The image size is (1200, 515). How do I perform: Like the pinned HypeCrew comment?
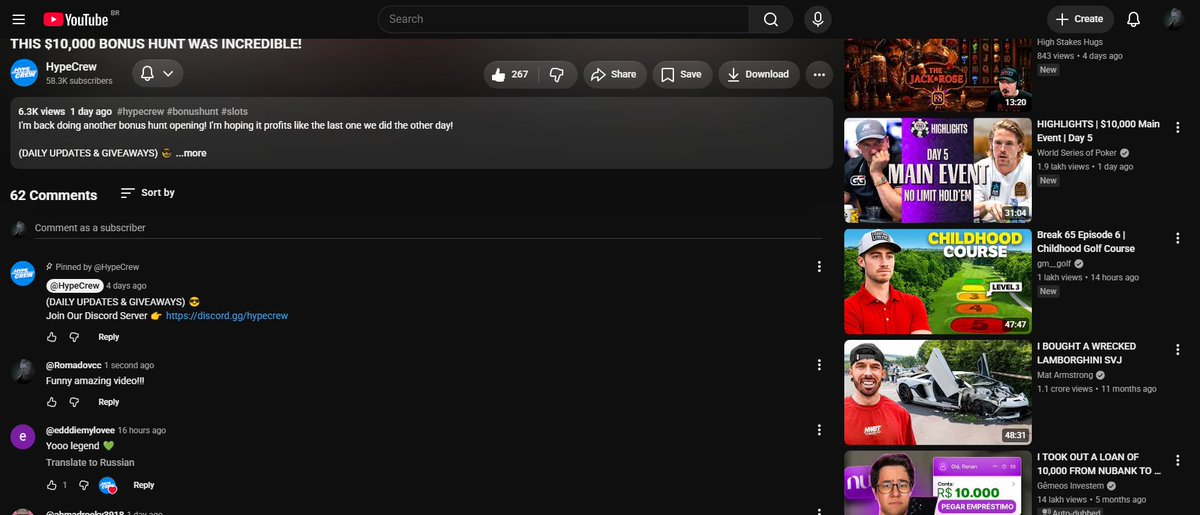click(x=52, y=337)
